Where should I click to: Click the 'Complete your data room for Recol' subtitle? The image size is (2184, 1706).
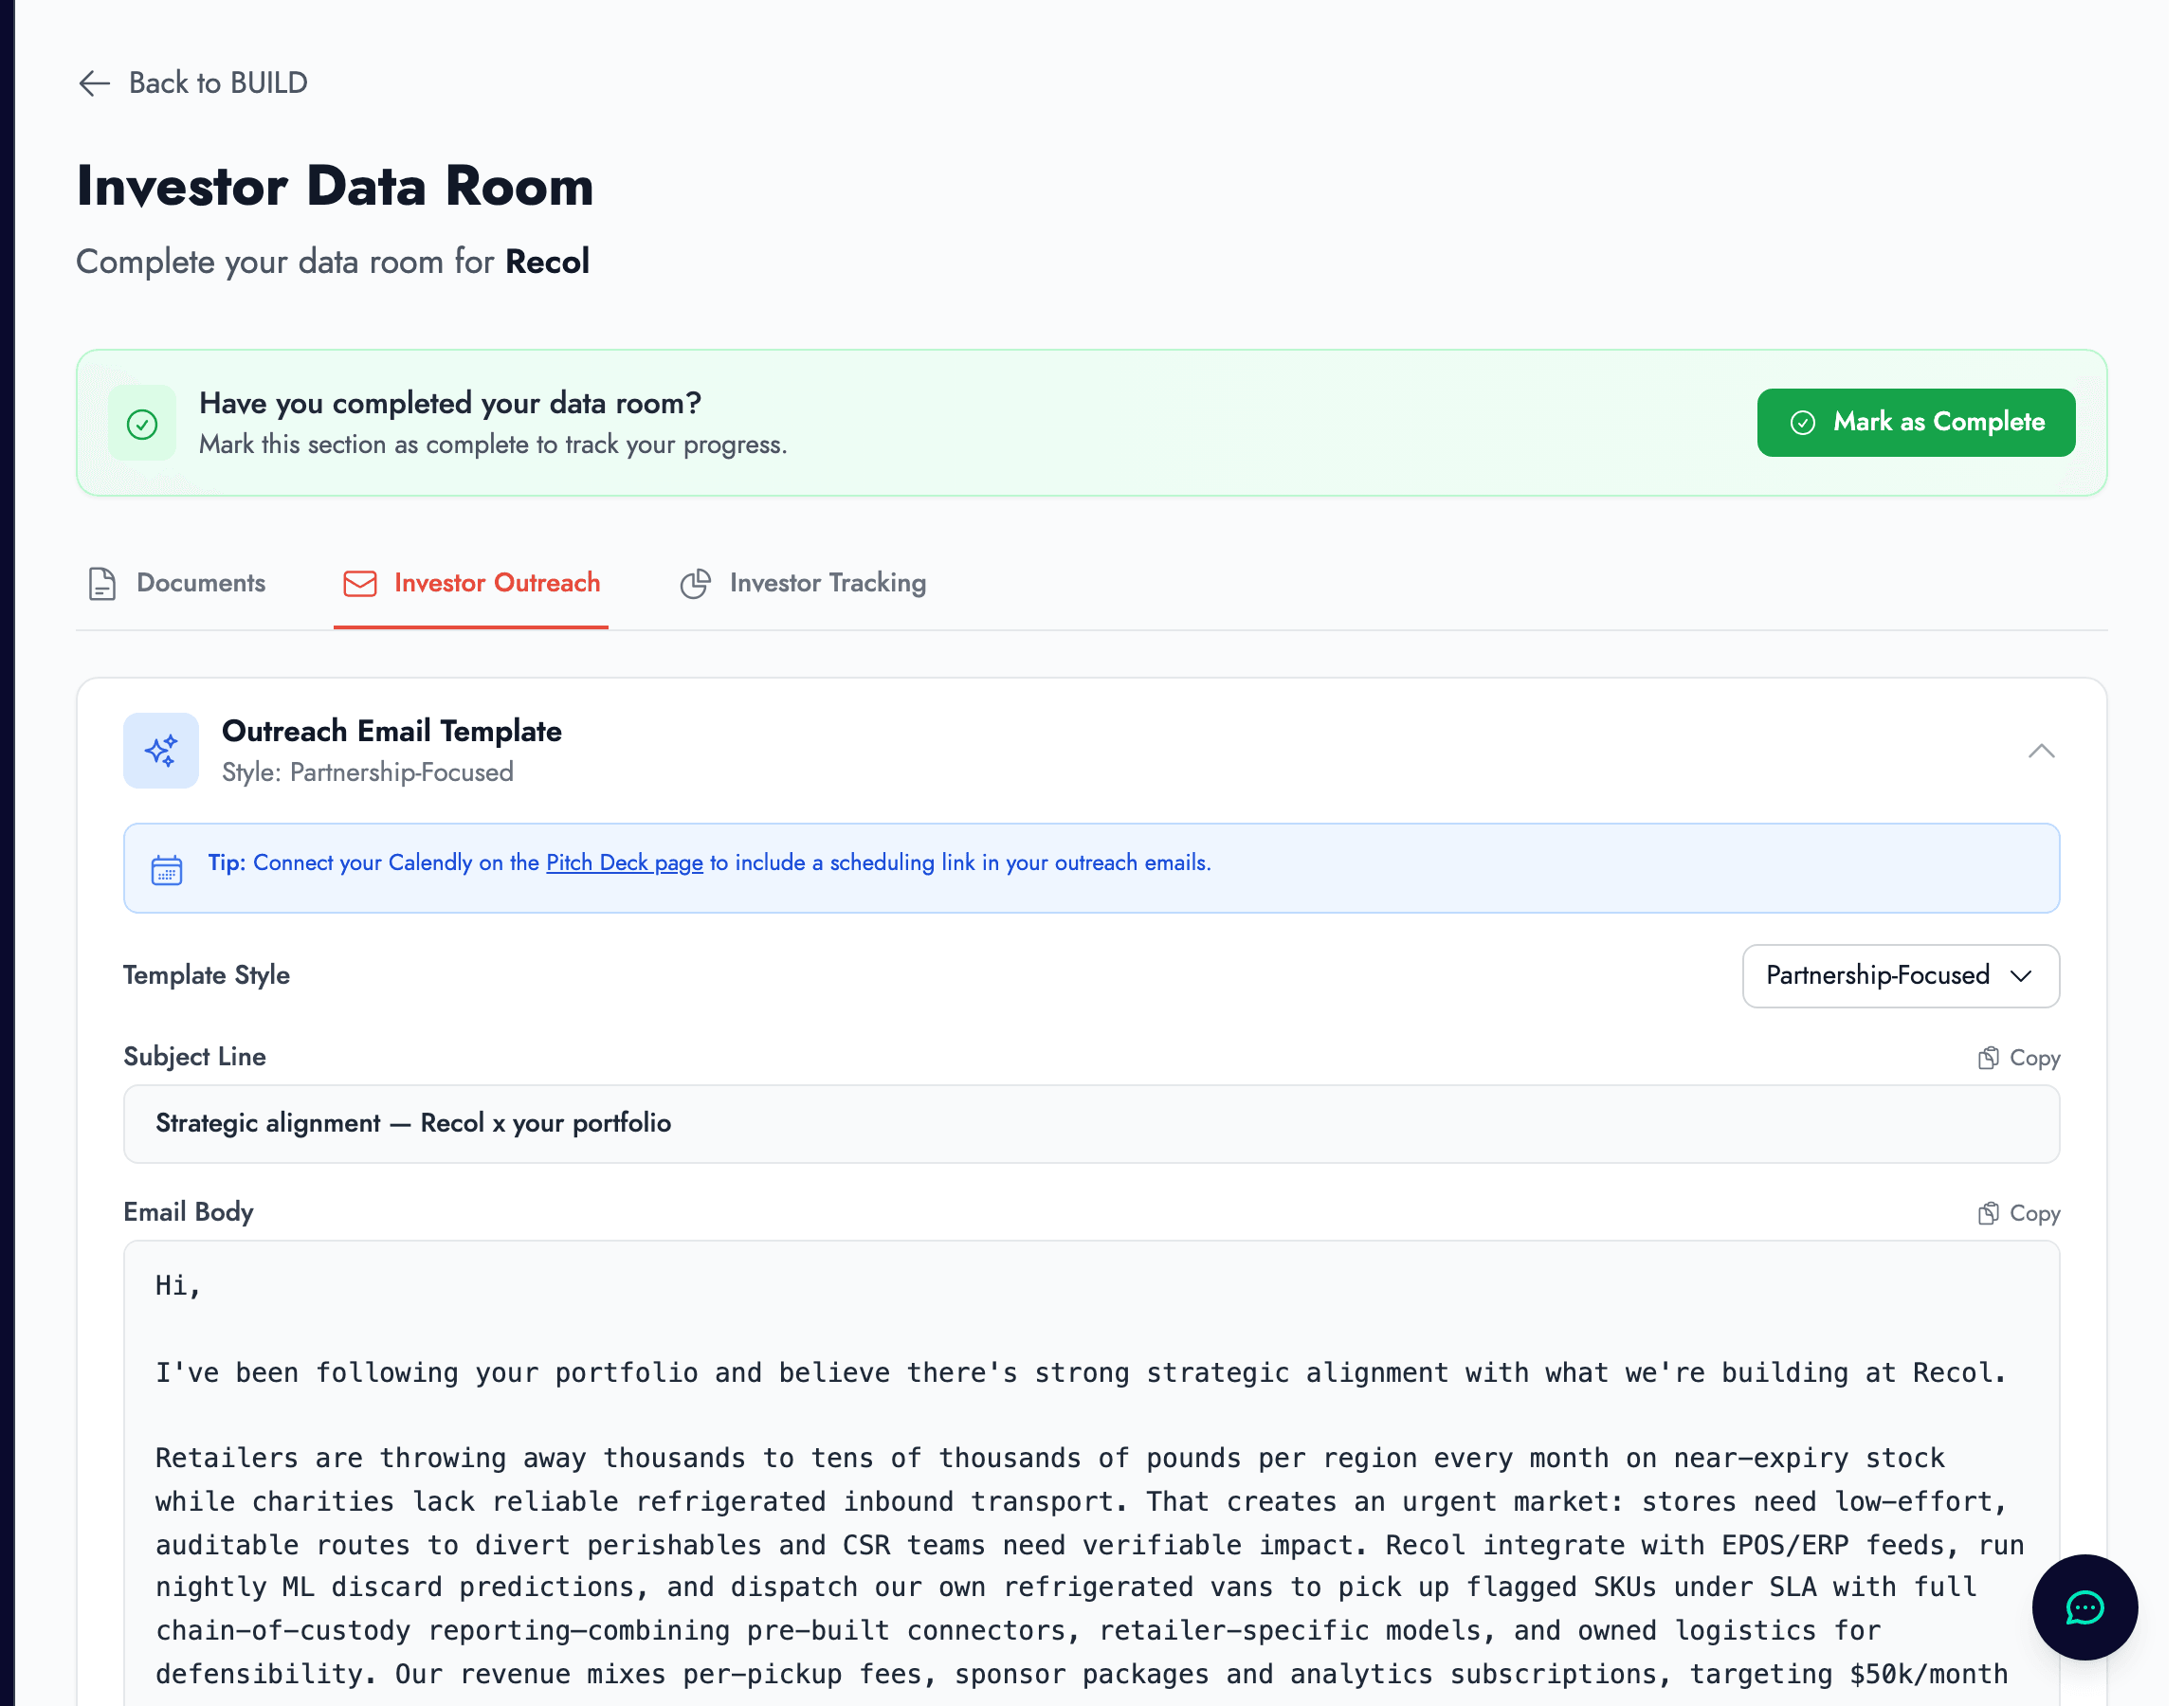click(x=335, y=263)
